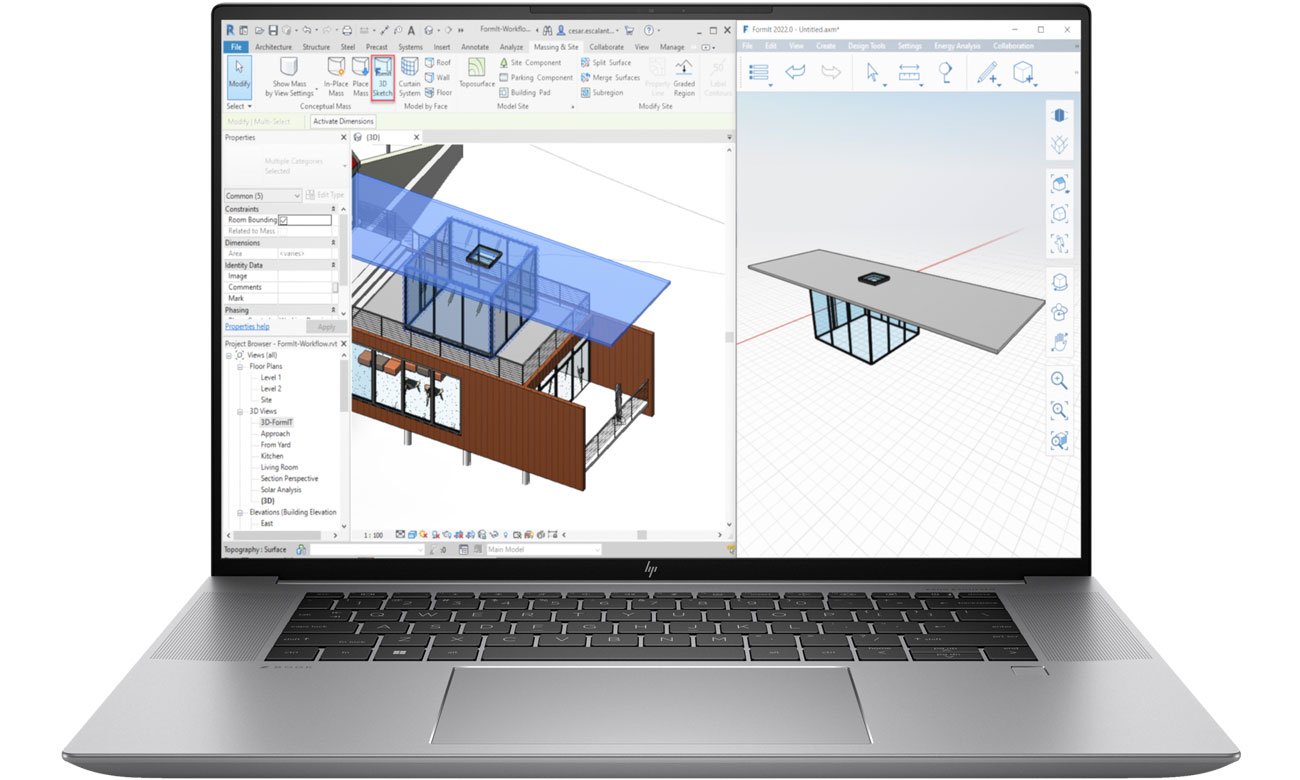Use the Merge Surfaces tool
The image size is (1300, 780).
click(x=610, y=77)
